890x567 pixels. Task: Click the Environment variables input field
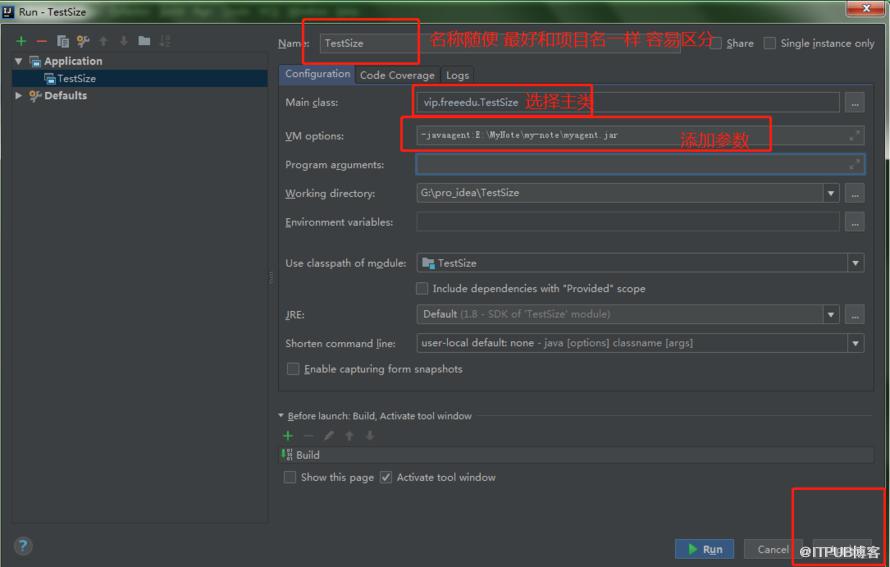627,222
